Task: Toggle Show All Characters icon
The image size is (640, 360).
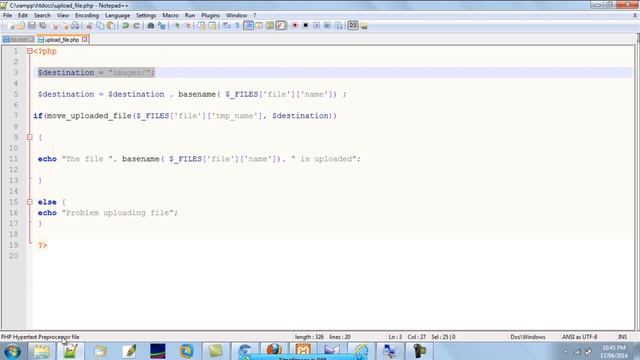Action: pos(238,26)
